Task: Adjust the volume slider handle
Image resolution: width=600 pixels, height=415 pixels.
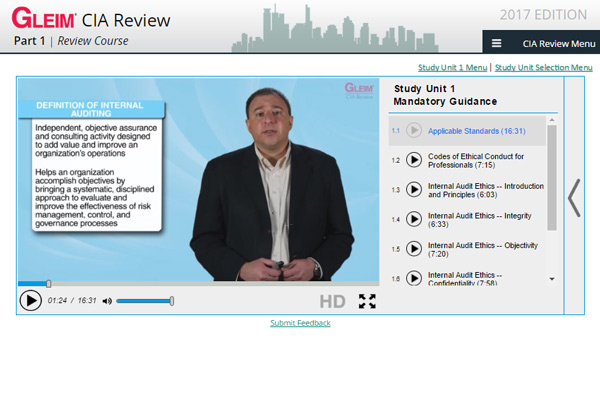Action: coord(172,301)
